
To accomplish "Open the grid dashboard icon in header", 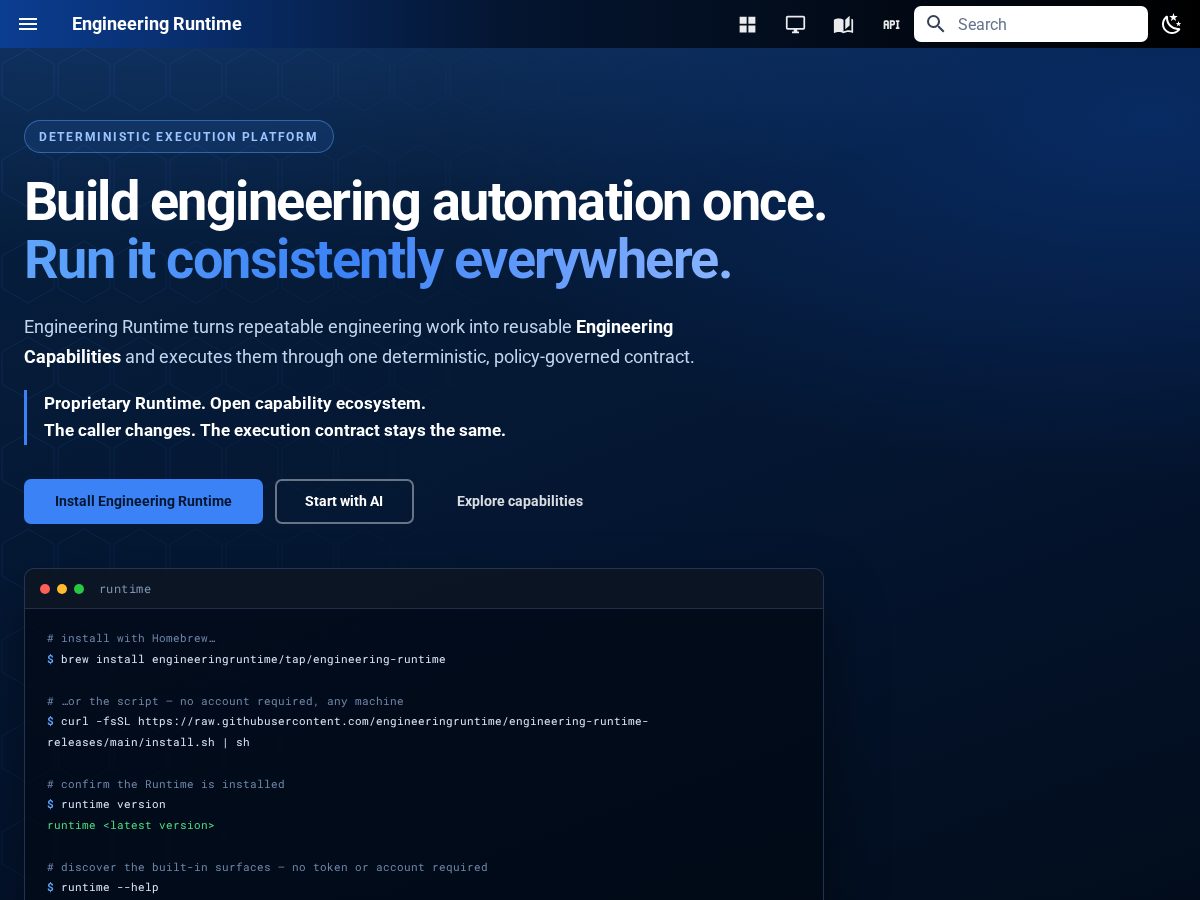I will click(x=747, y=24).
